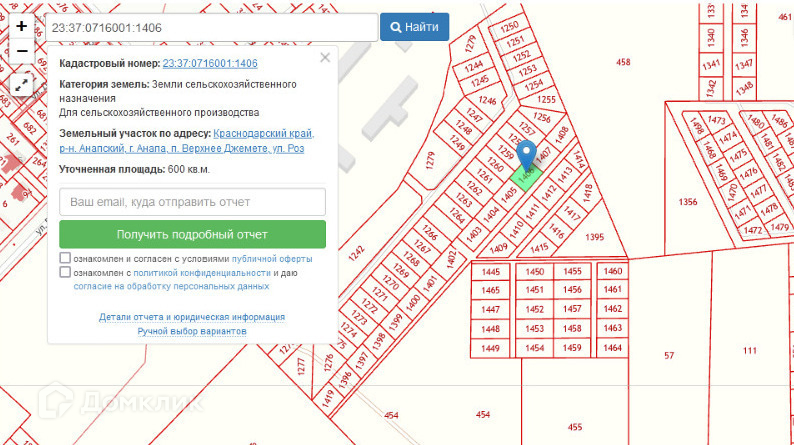Select parcel 1460 on the map
Viewport: 794px width, 445px height.
click(x=612, y=271)
